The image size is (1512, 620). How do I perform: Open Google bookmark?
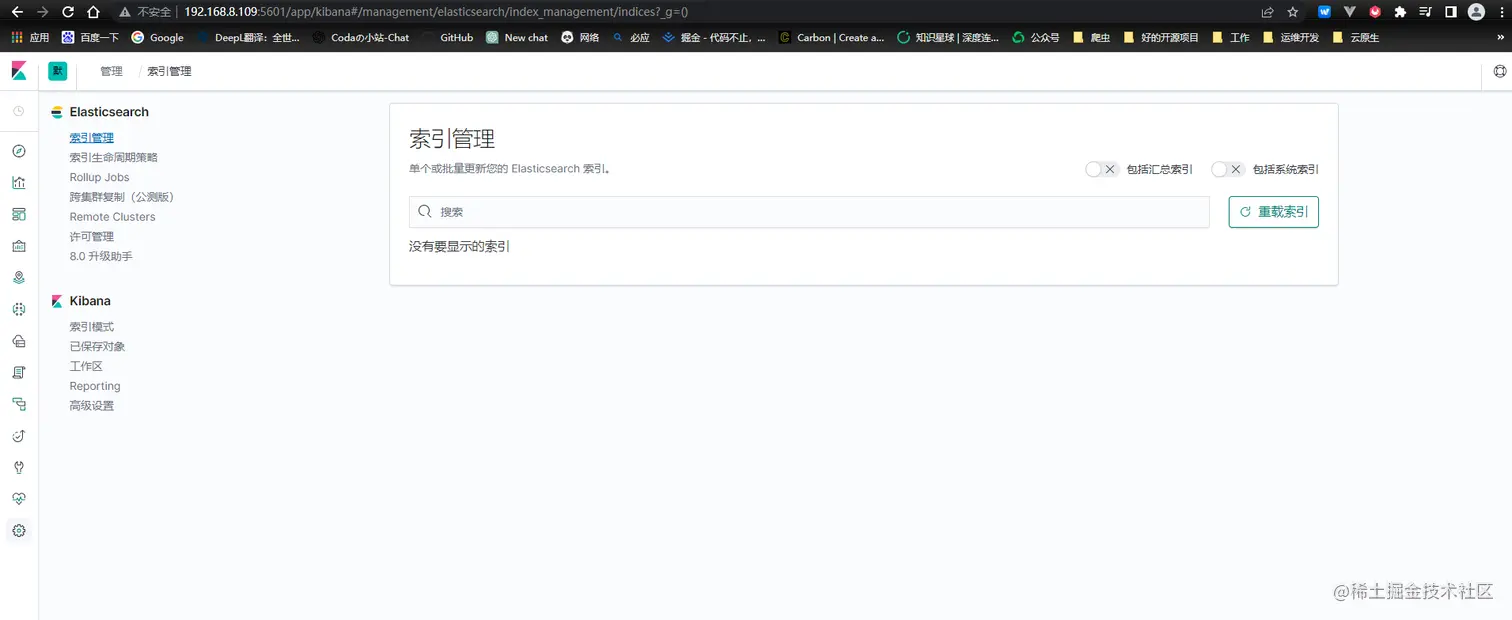coord(158,37)
